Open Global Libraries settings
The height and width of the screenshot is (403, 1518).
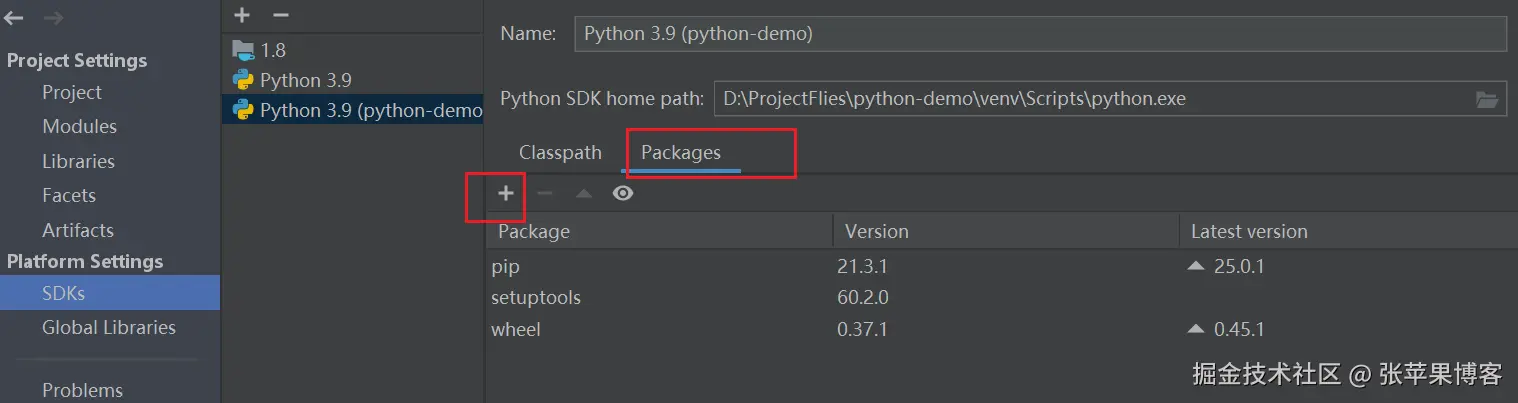click(108, 328)
